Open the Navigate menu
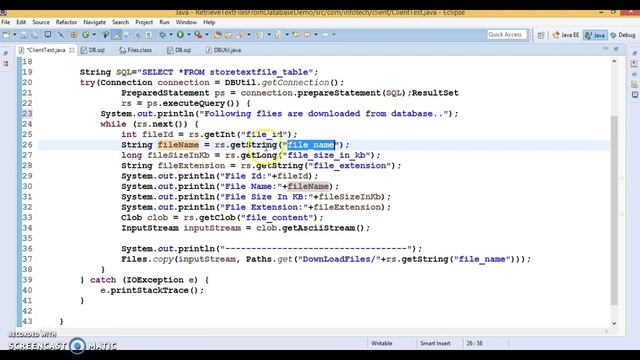Screen dimensions: 640x360 94,22
